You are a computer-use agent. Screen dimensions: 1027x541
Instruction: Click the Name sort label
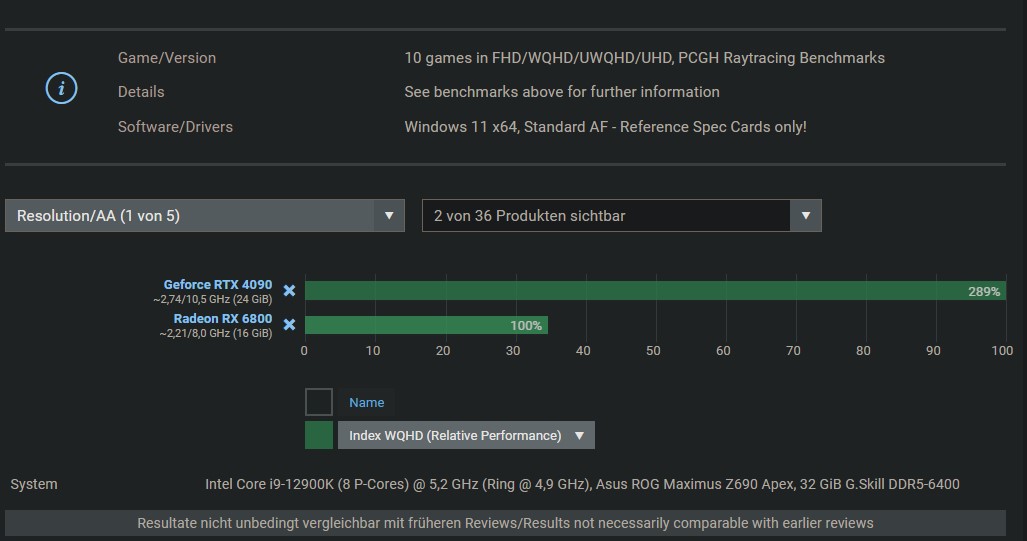(367, 403)
